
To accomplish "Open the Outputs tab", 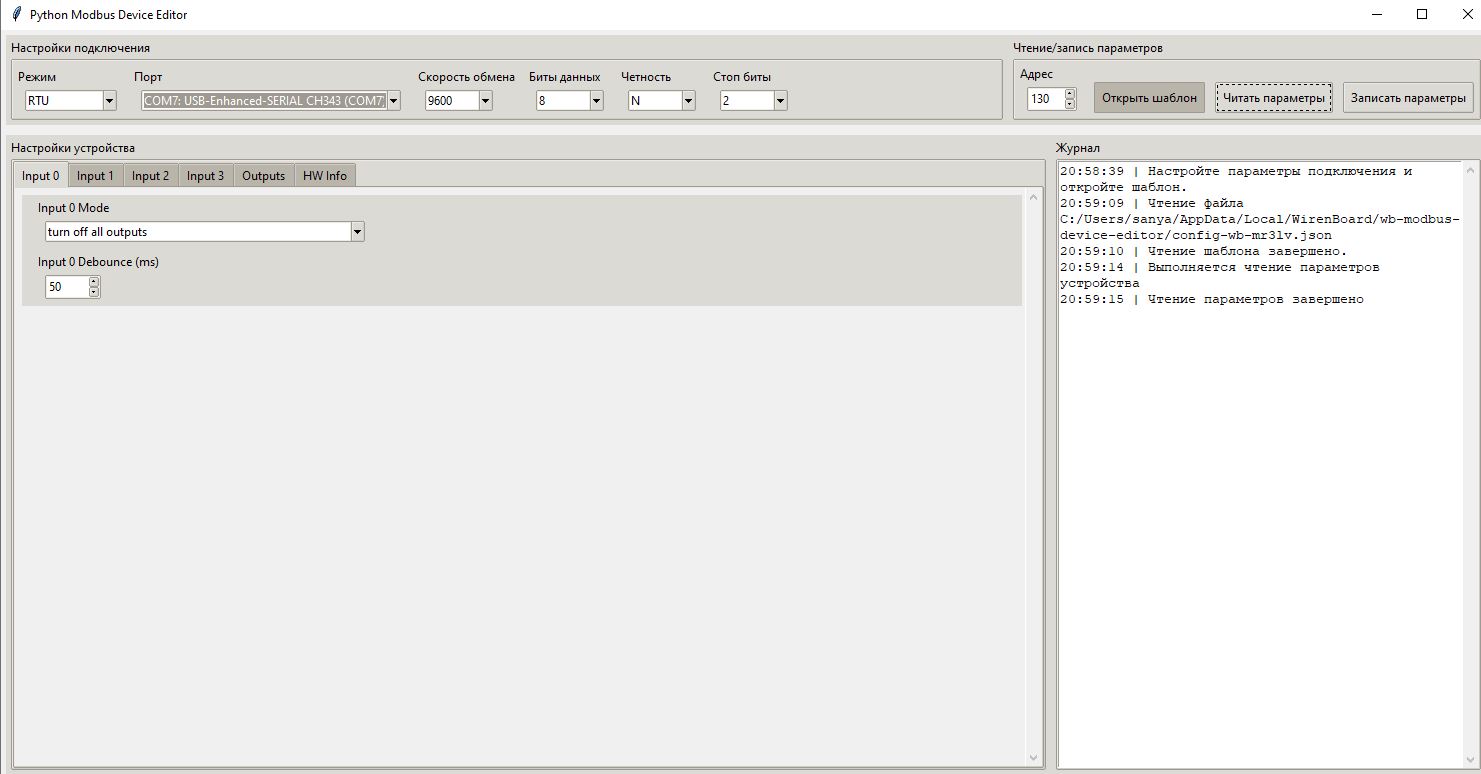I will click(263, 176).
